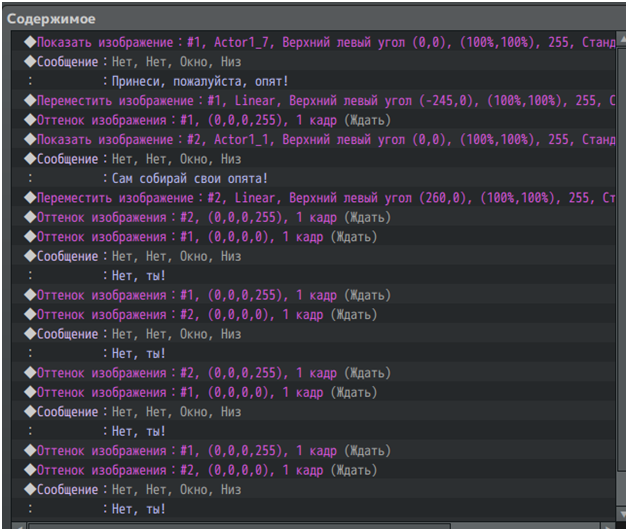Screen dimensions: 628x531
Task: Select the first Оттенок изображения #1 command
Action: (x=200, y=120)
